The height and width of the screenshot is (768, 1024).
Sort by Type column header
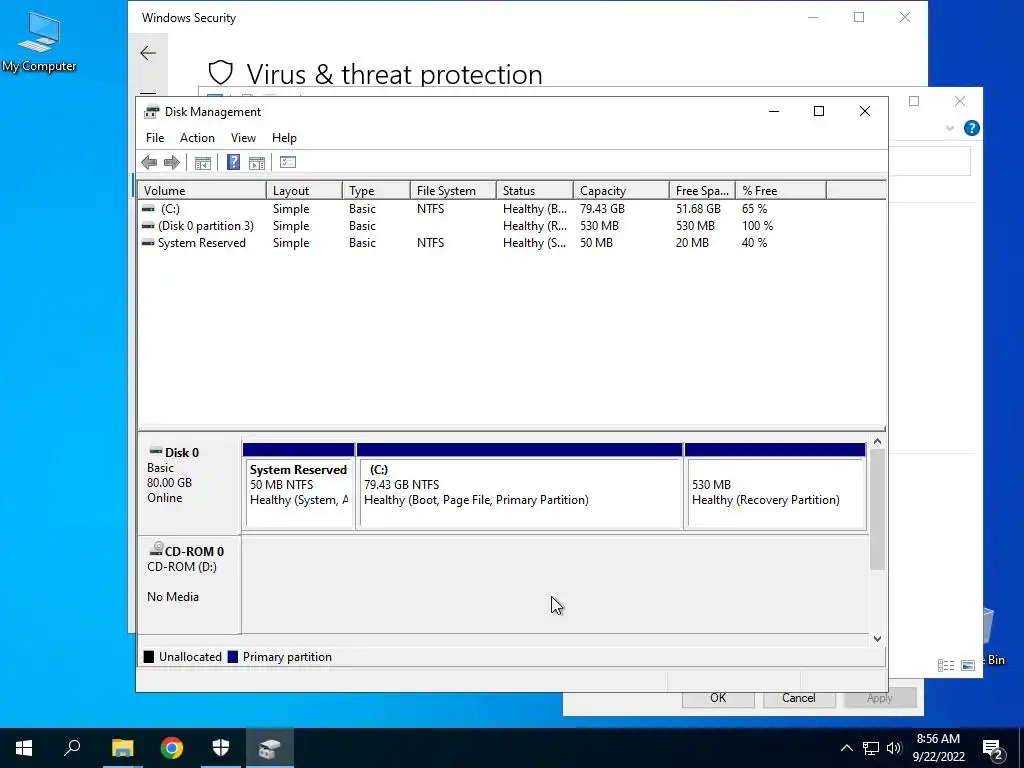(376, 191)
